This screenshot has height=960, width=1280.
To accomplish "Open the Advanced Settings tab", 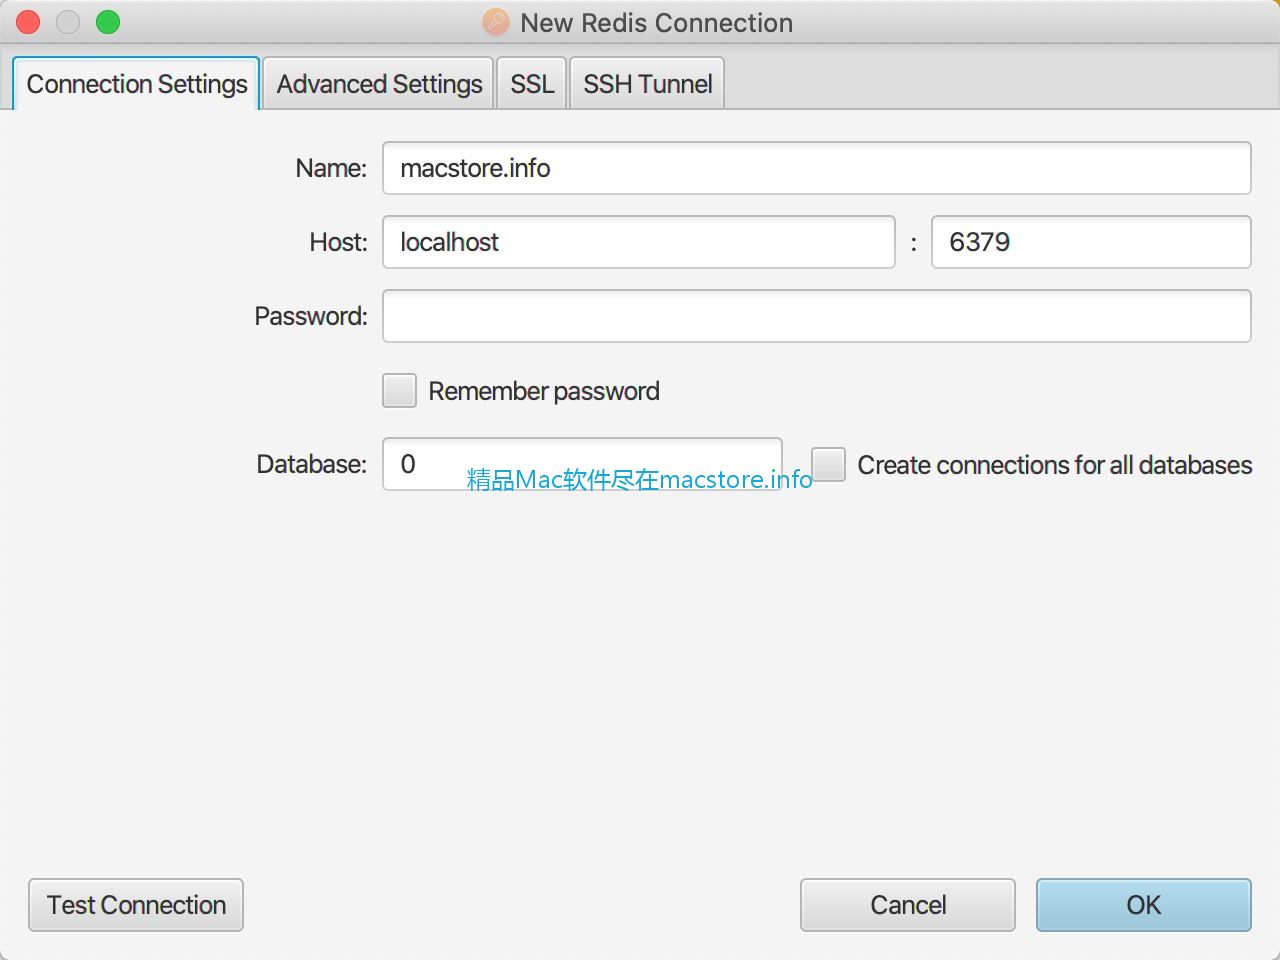I will point(379,84).
